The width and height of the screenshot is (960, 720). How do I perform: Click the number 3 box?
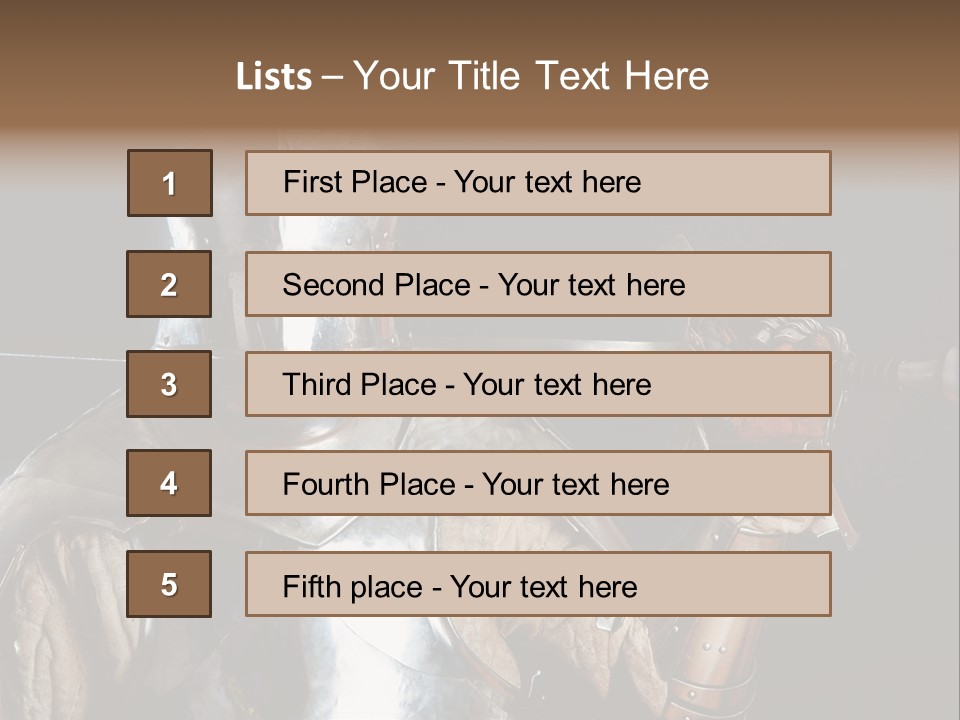tap(169, 384)
